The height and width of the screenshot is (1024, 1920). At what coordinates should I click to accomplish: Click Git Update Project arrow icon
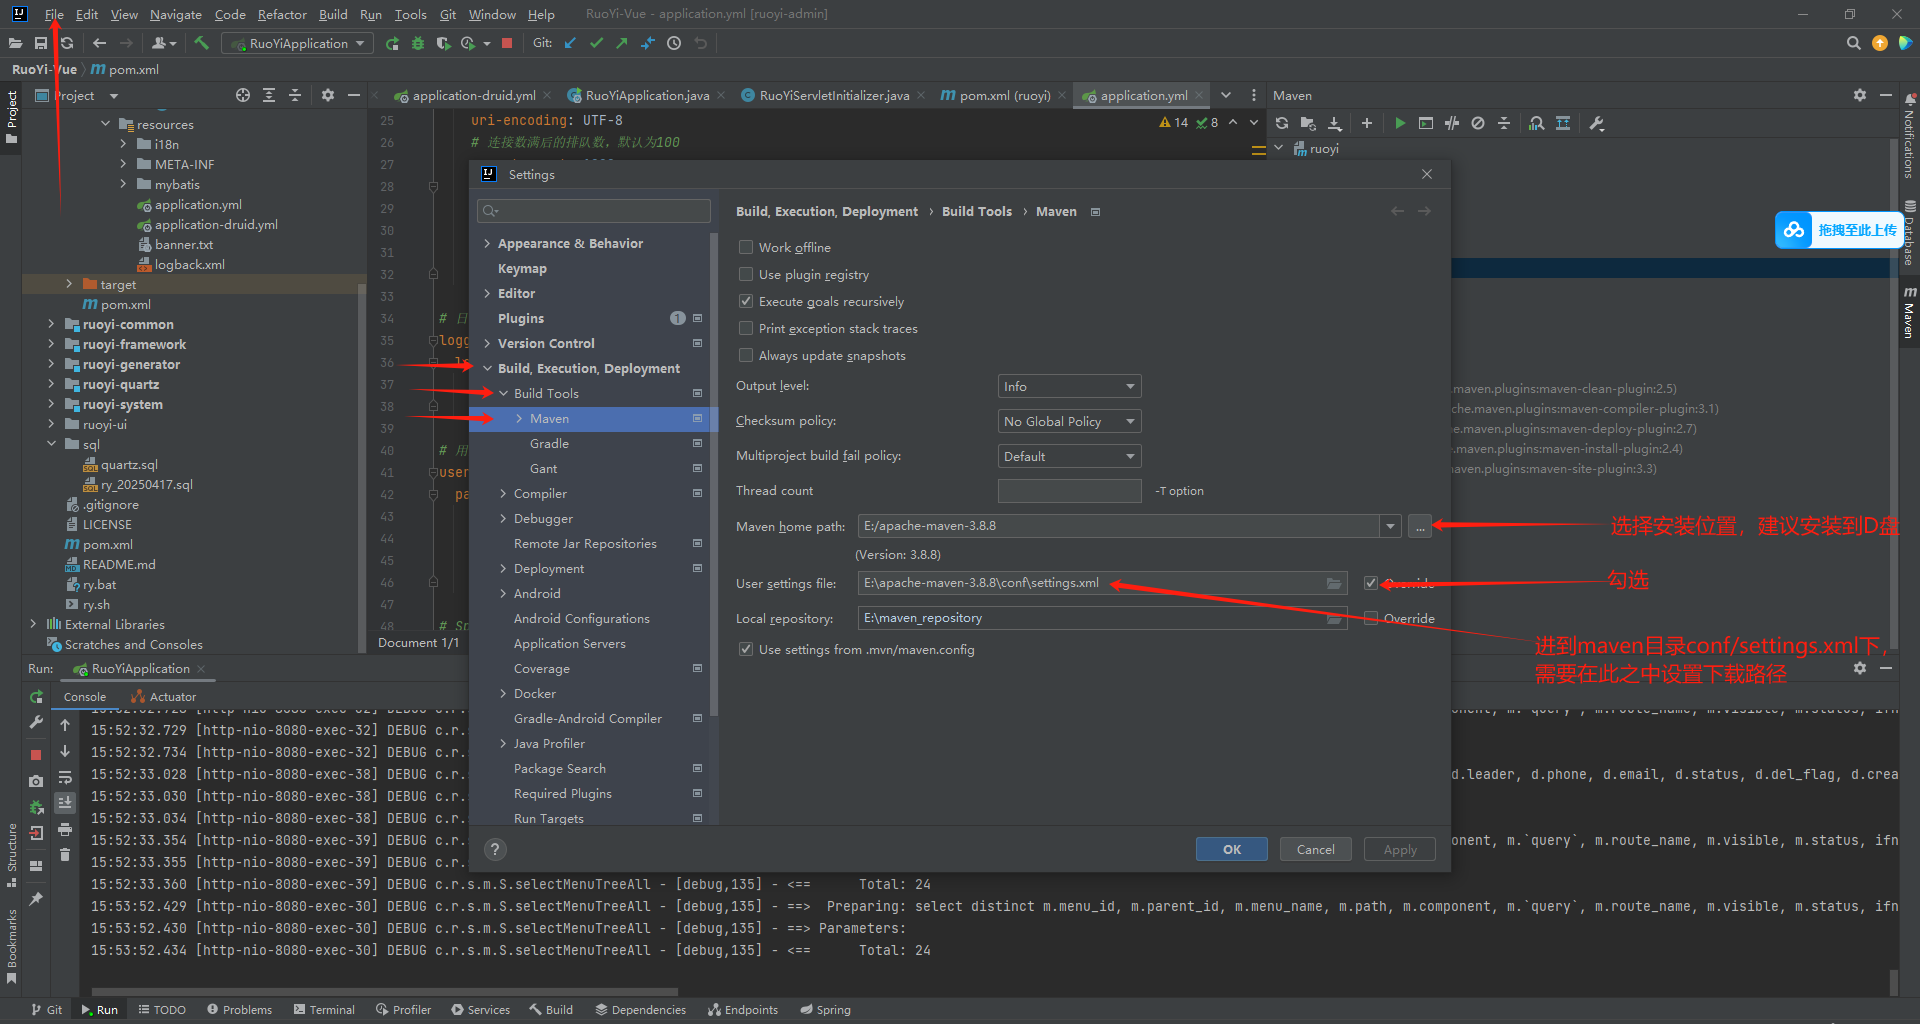[570, 43]
